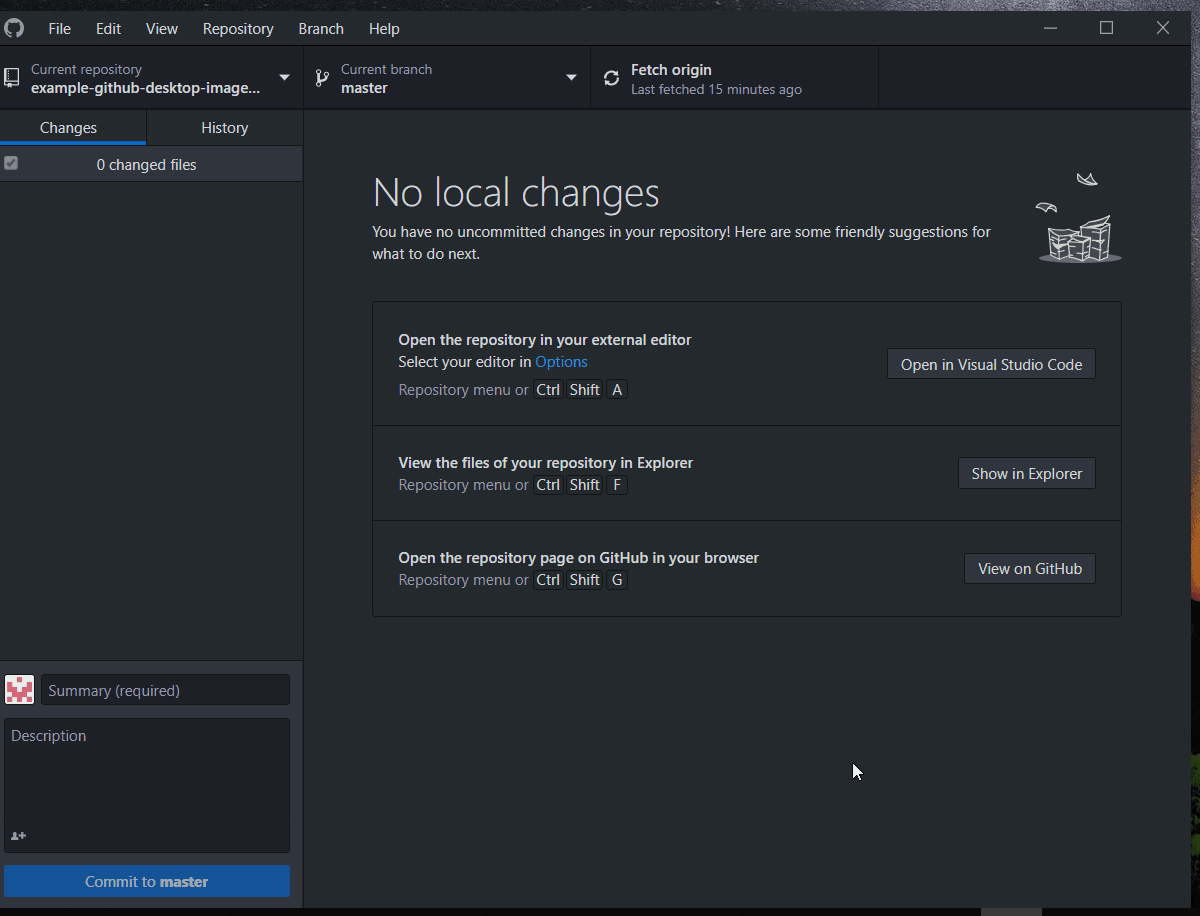Click the 'No local changes' heading

click(x=516, y=192)
